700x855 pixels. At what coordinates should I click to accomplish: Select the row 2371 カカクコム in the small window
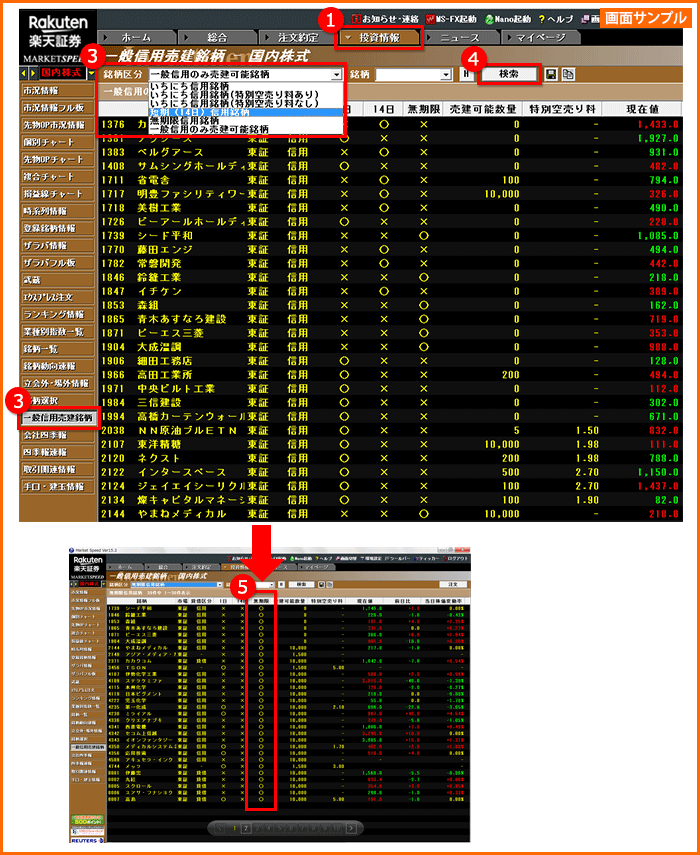288,660
